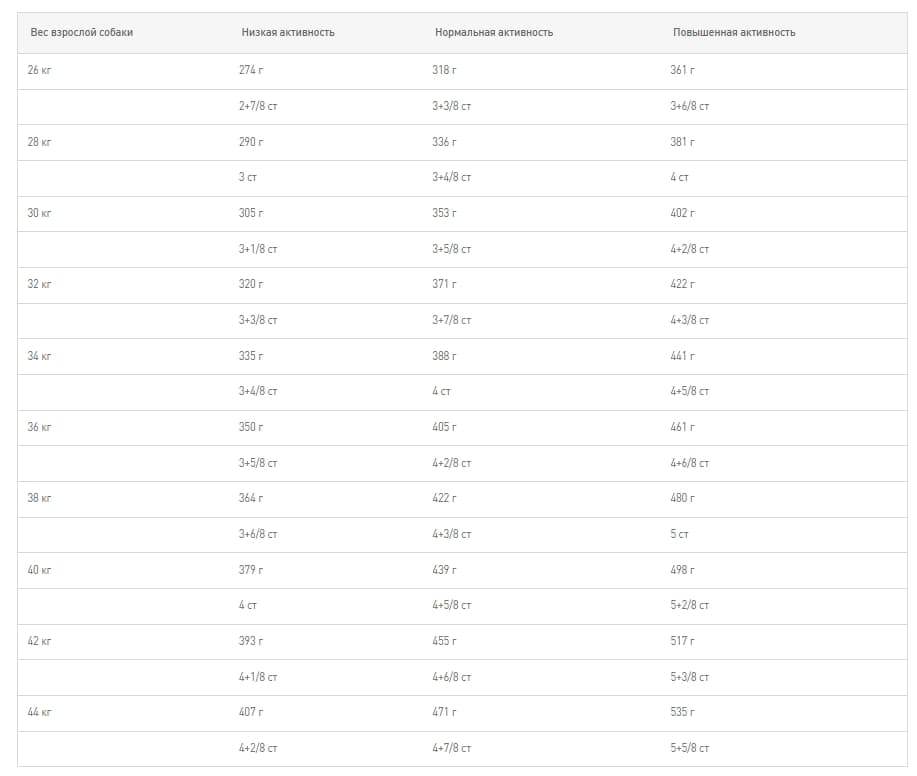Select the 5+5/8 ст value
Screen dimensions: 917x776
click(x=689, y=748)
